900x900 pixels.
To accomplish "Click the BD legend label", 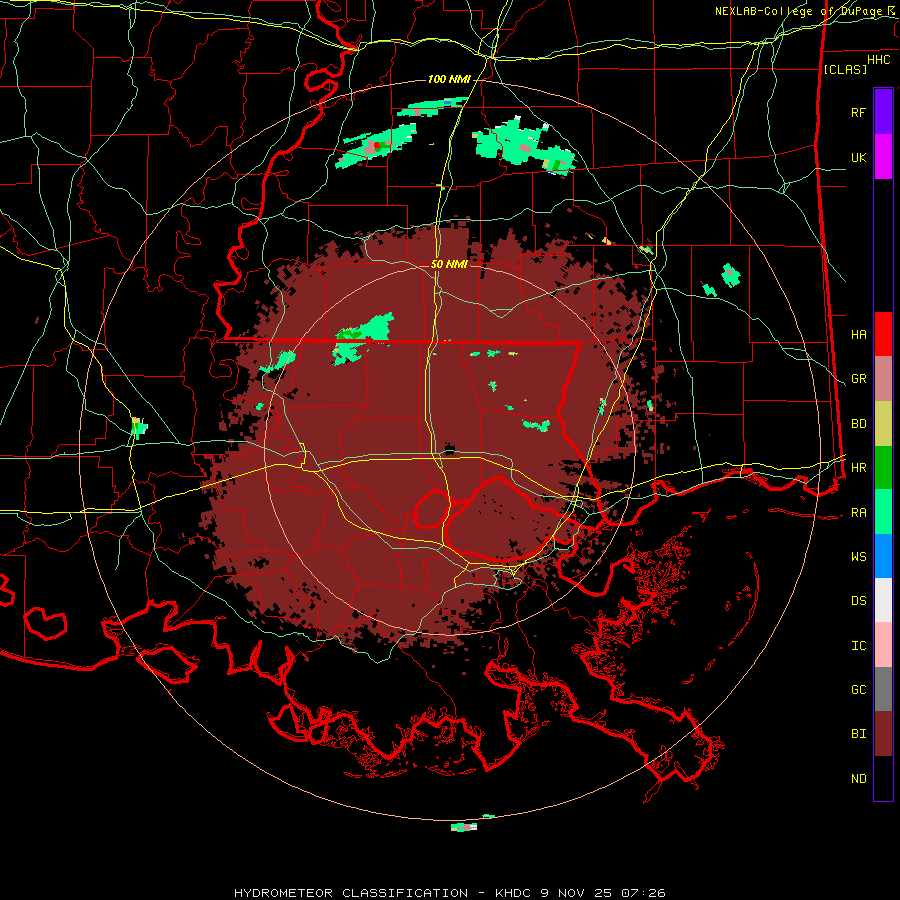I will [858, 424].
